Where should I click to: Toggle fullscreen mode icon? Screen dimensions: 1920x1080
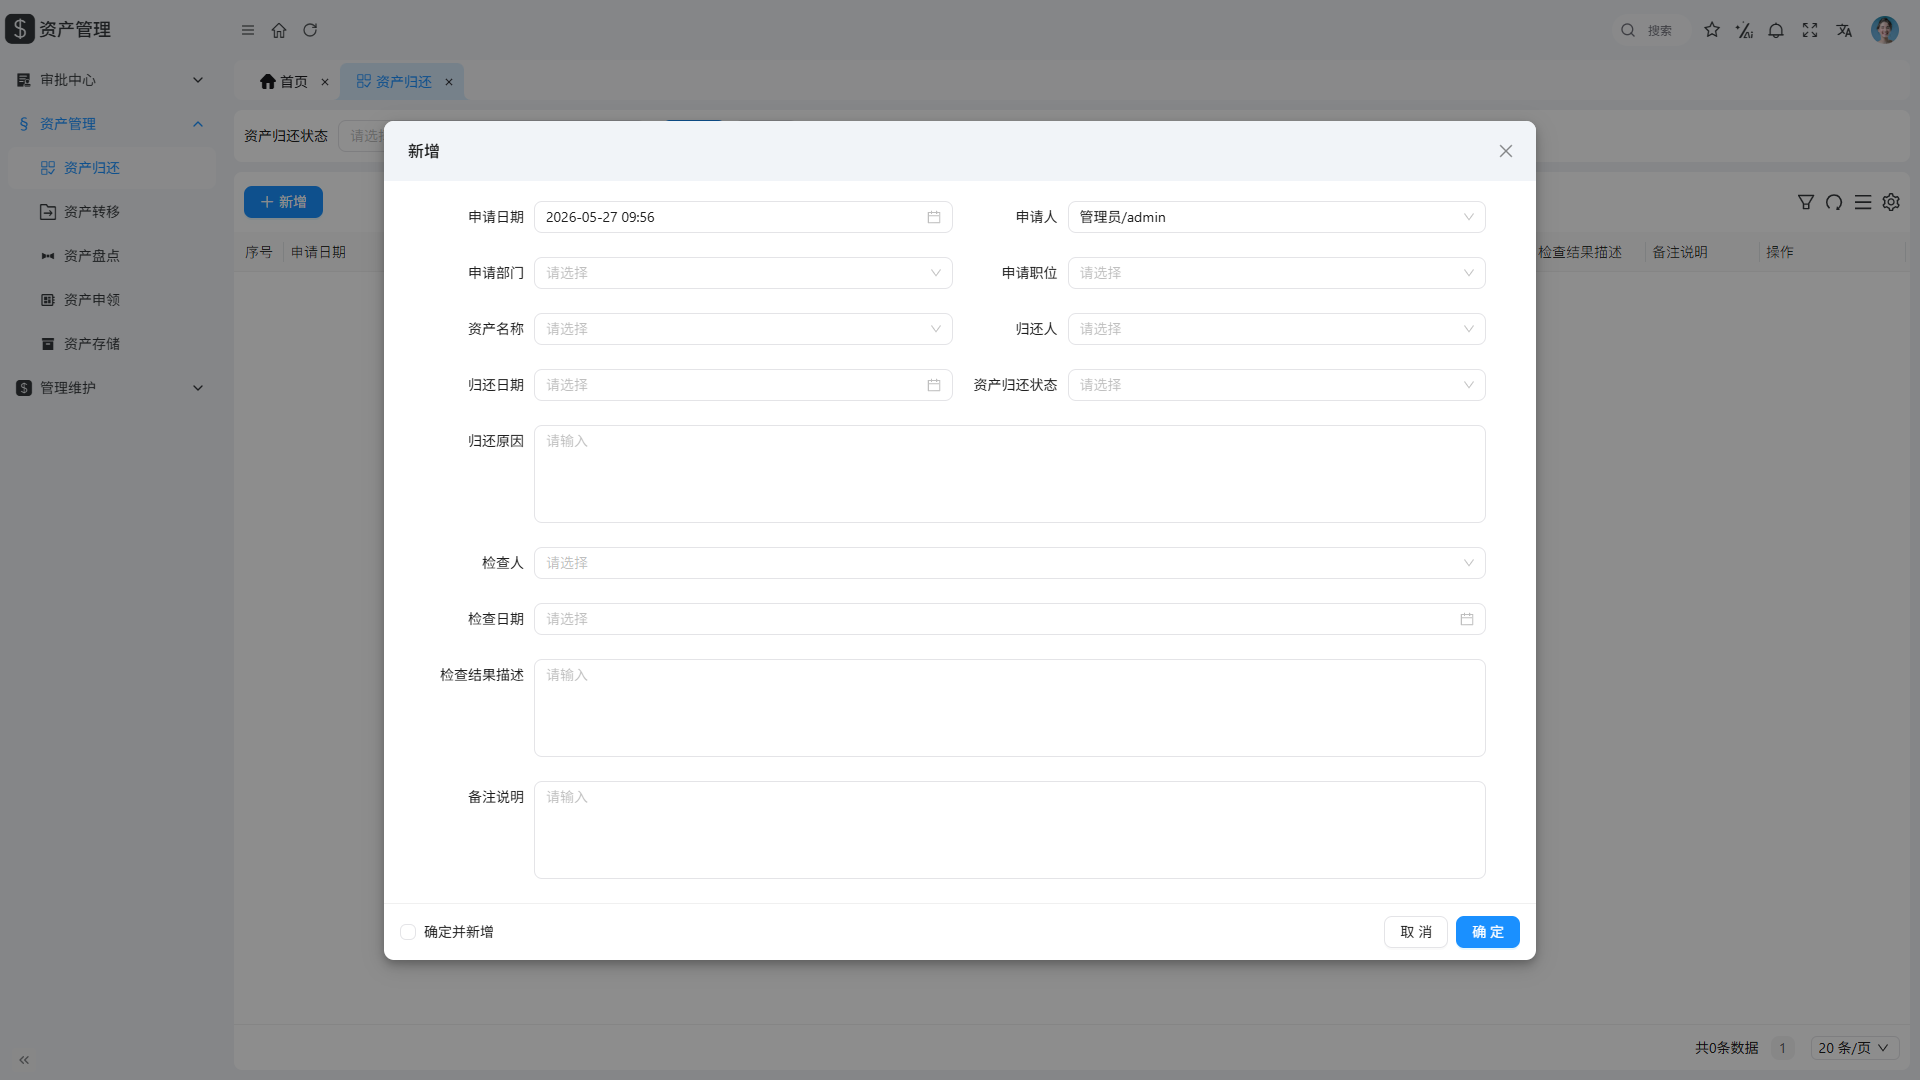click(1810, 30)
